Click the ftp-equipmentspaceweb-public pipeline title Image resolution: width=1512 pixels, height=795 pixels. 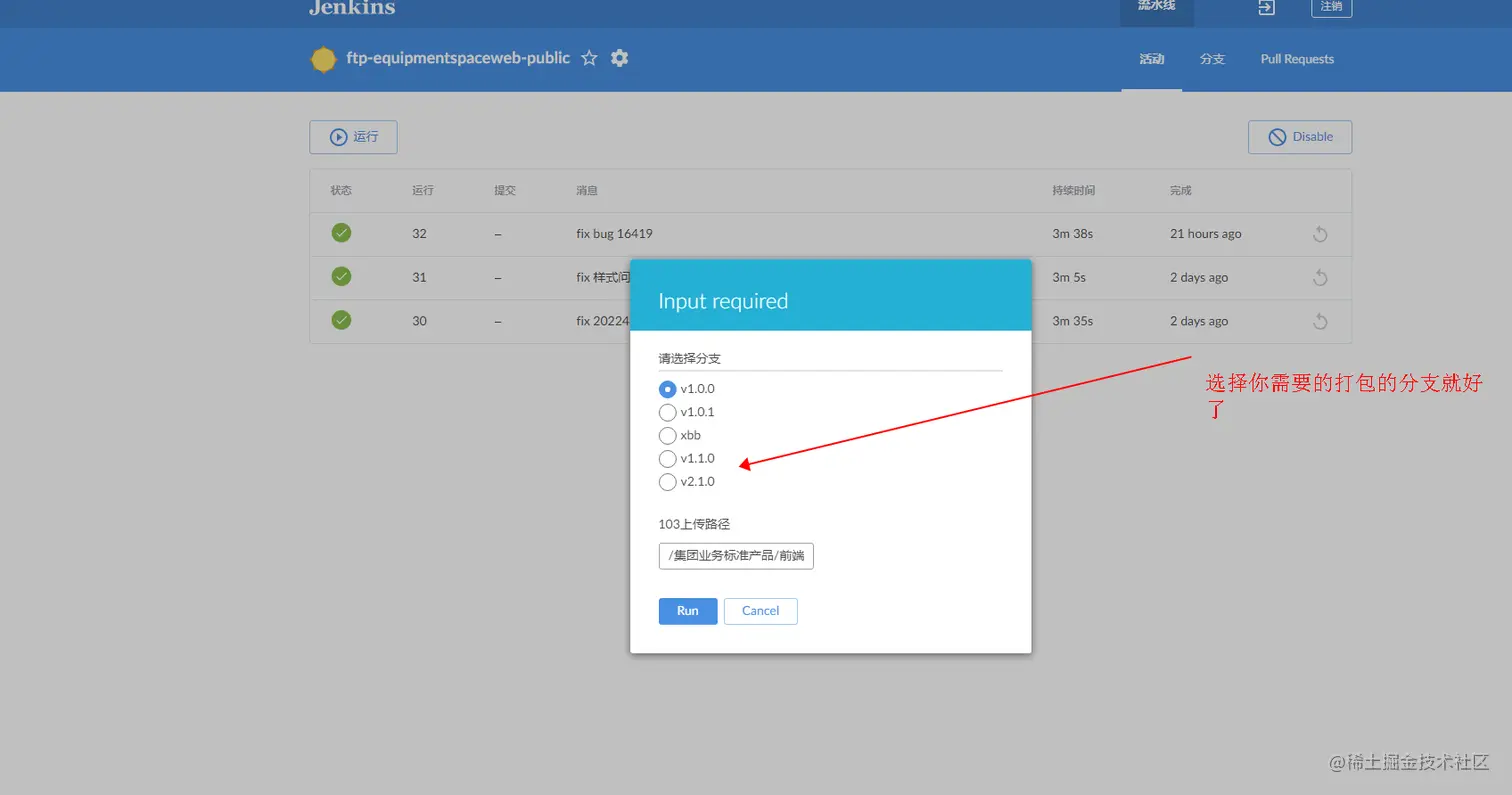[458, 58]
